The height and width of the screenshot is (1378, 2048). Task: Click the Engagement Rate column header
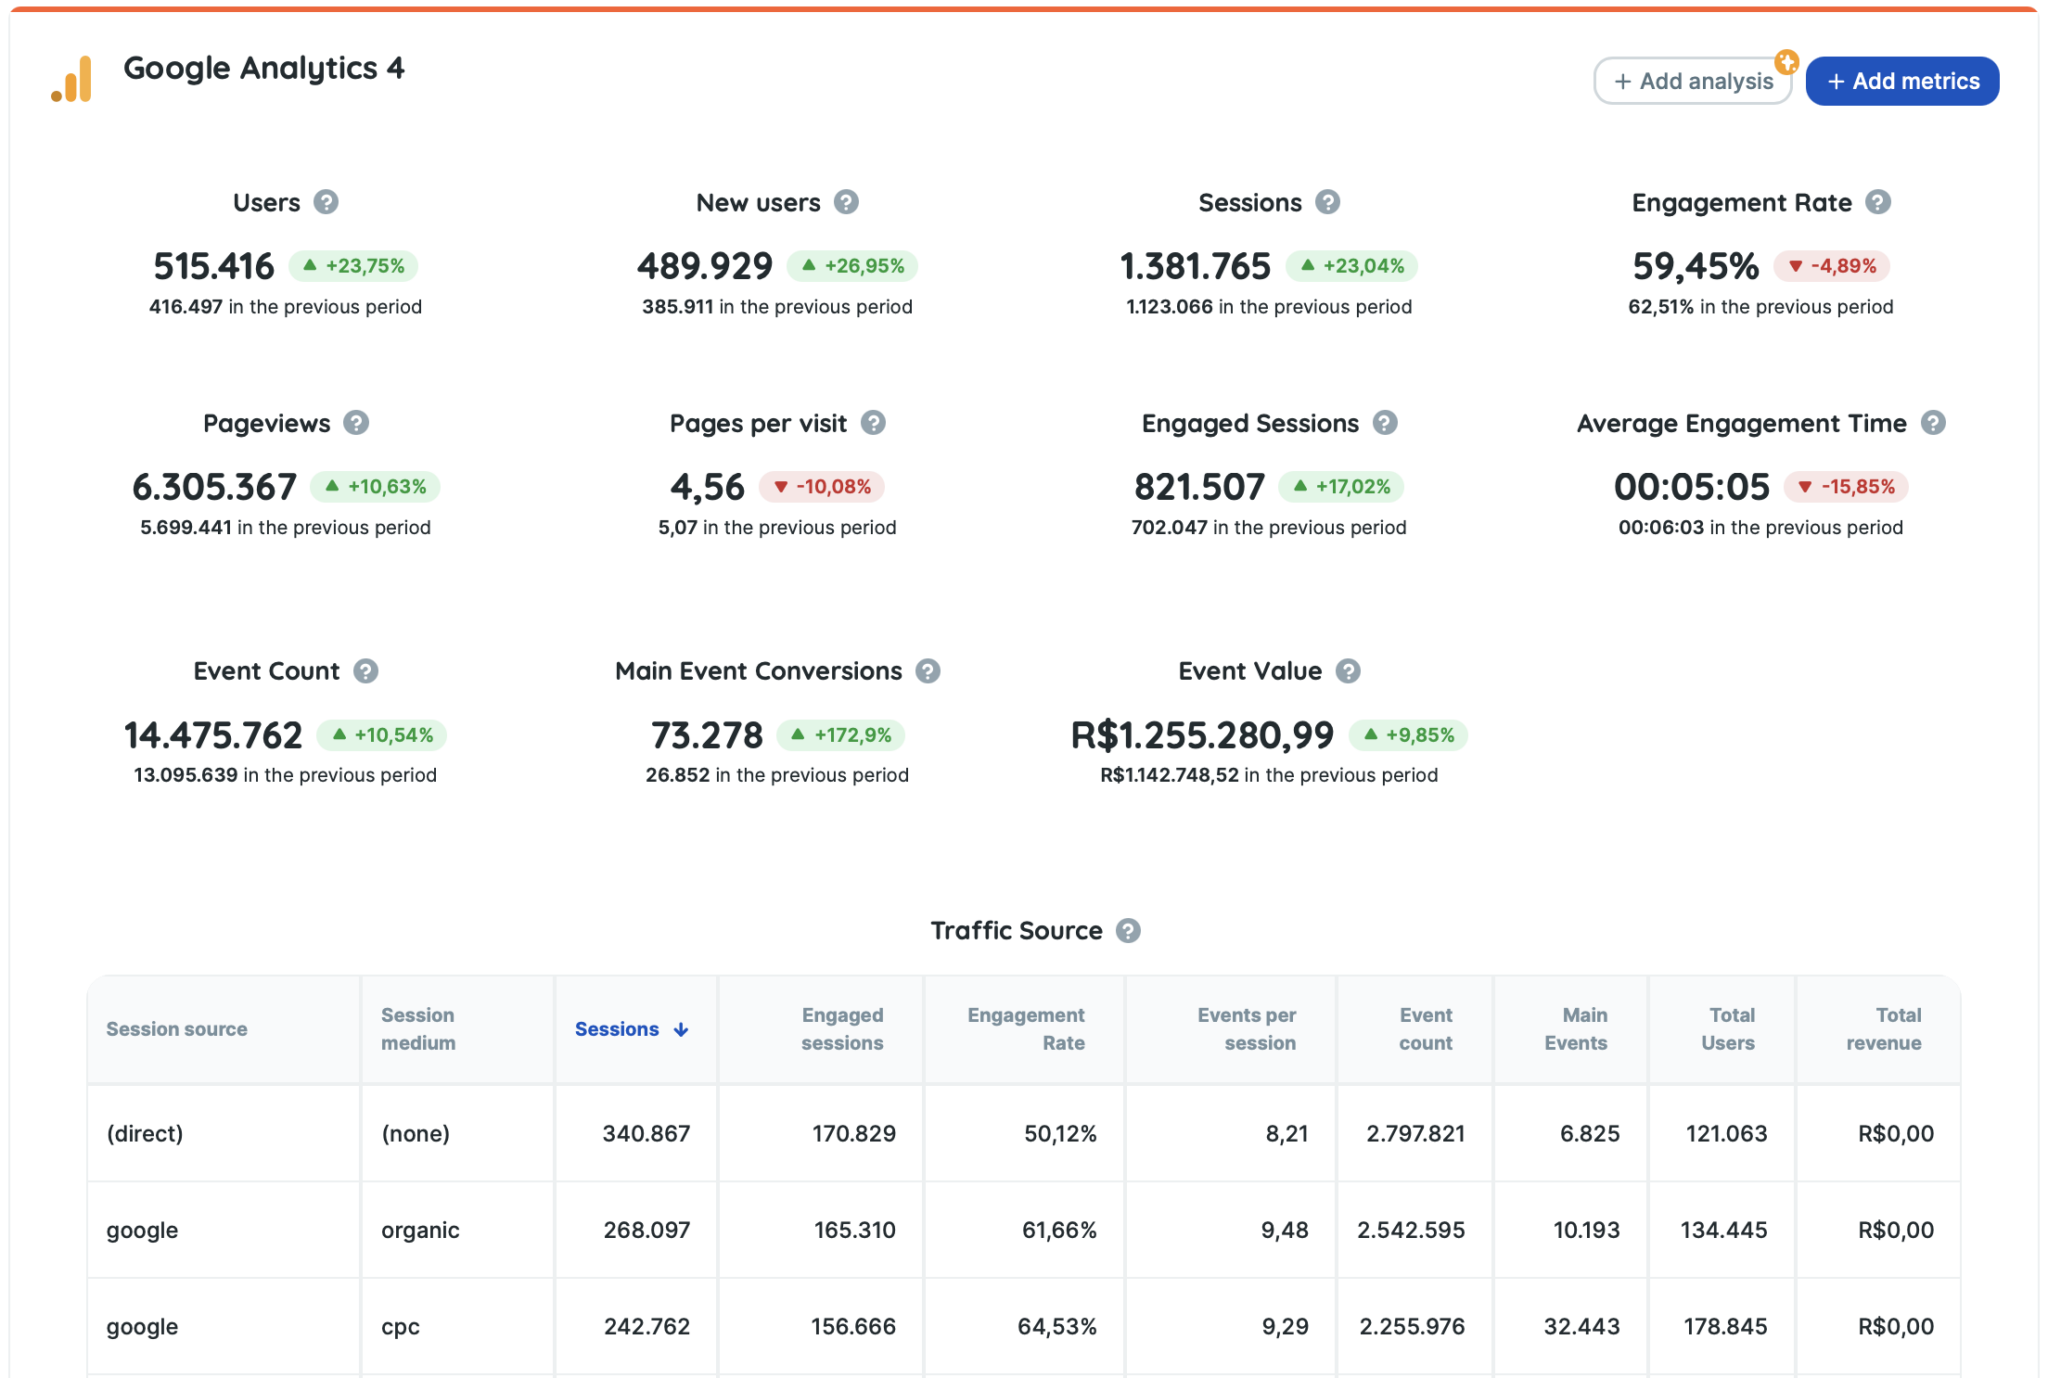tap(1025, 1029)
